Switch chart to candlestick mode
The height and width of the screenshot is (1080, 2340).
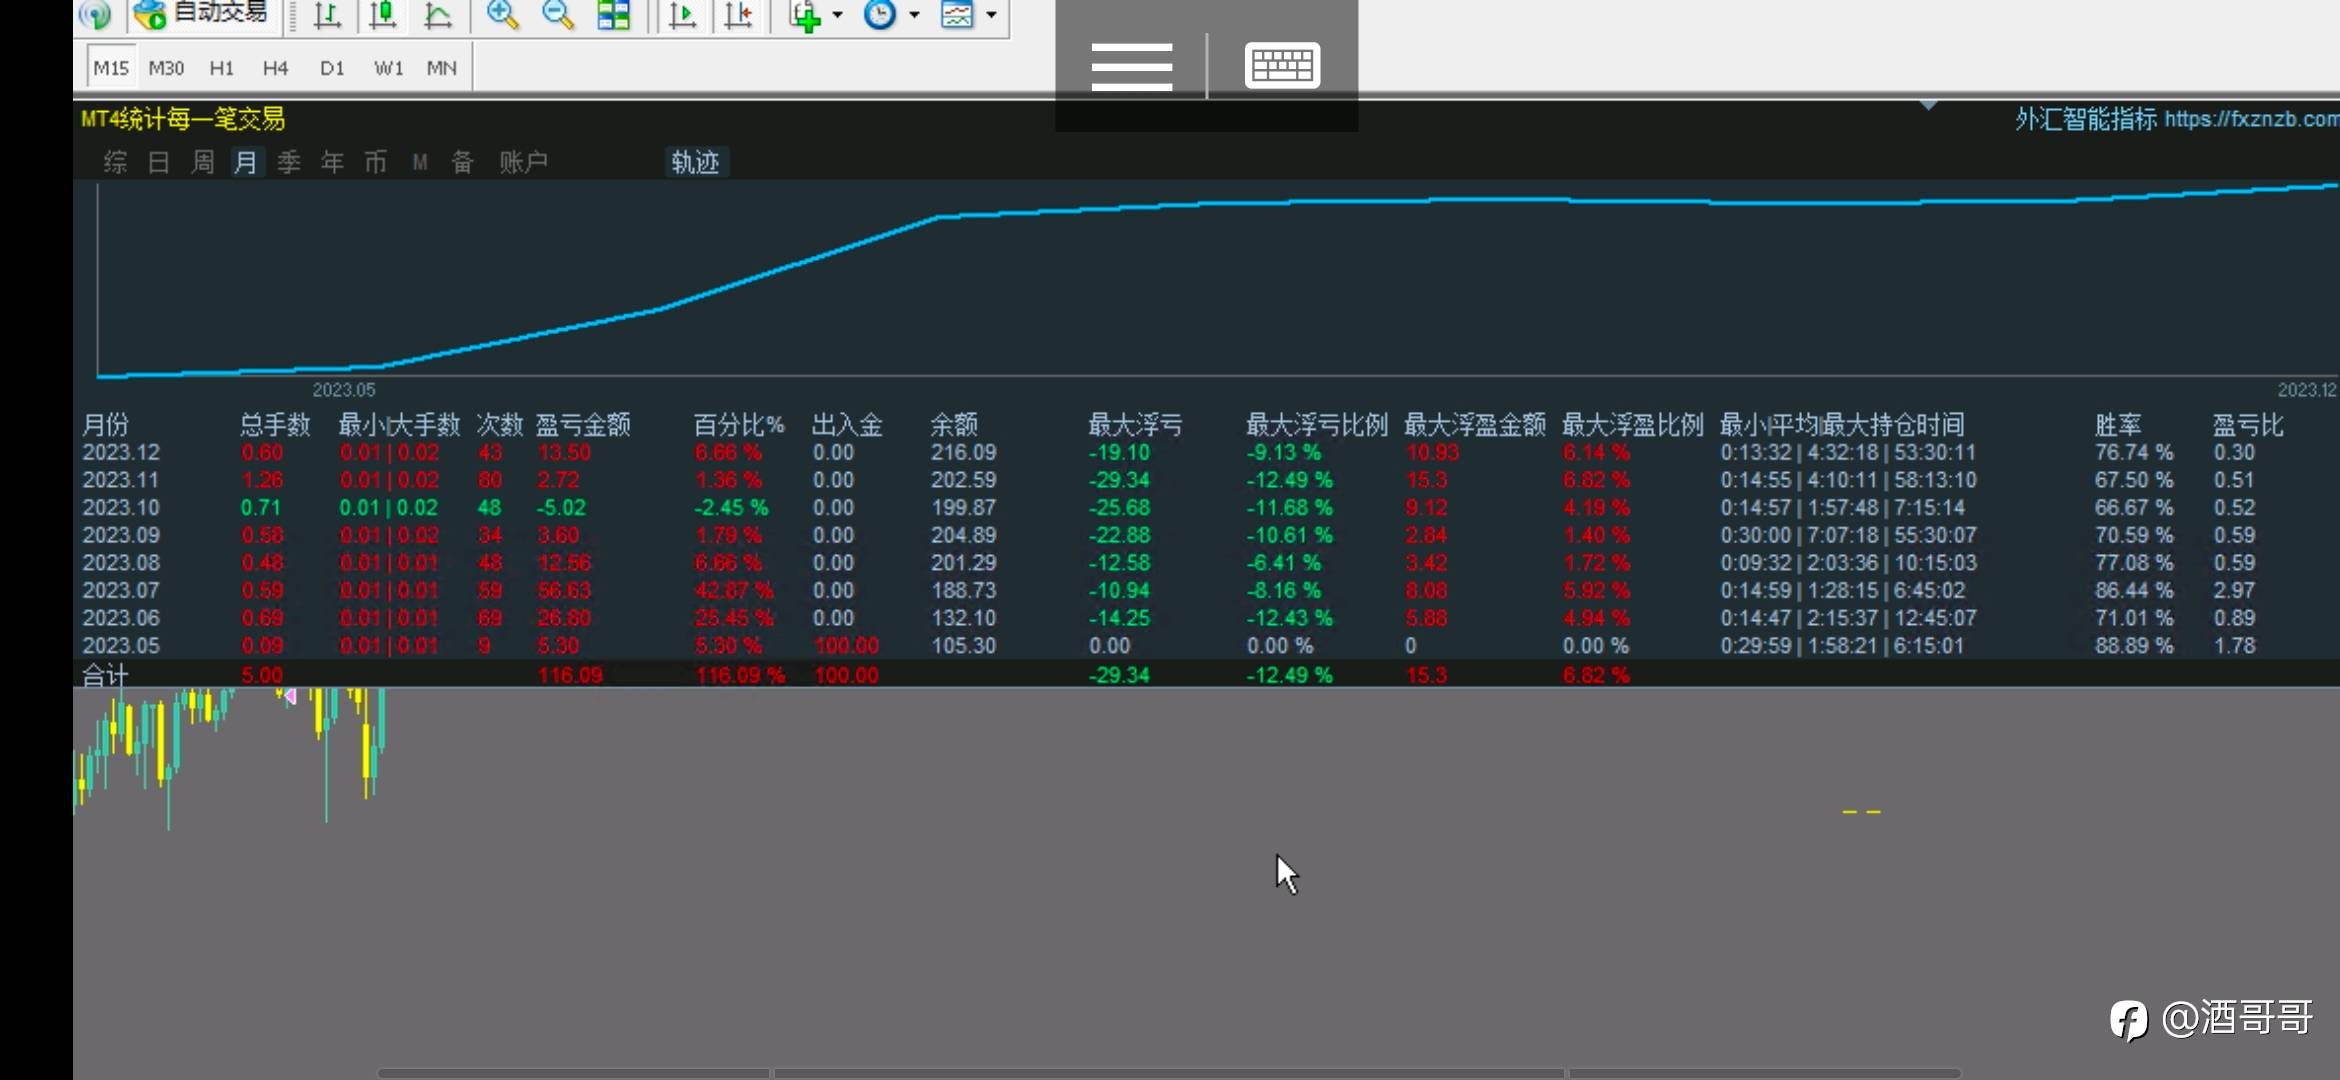pos(382,15)
